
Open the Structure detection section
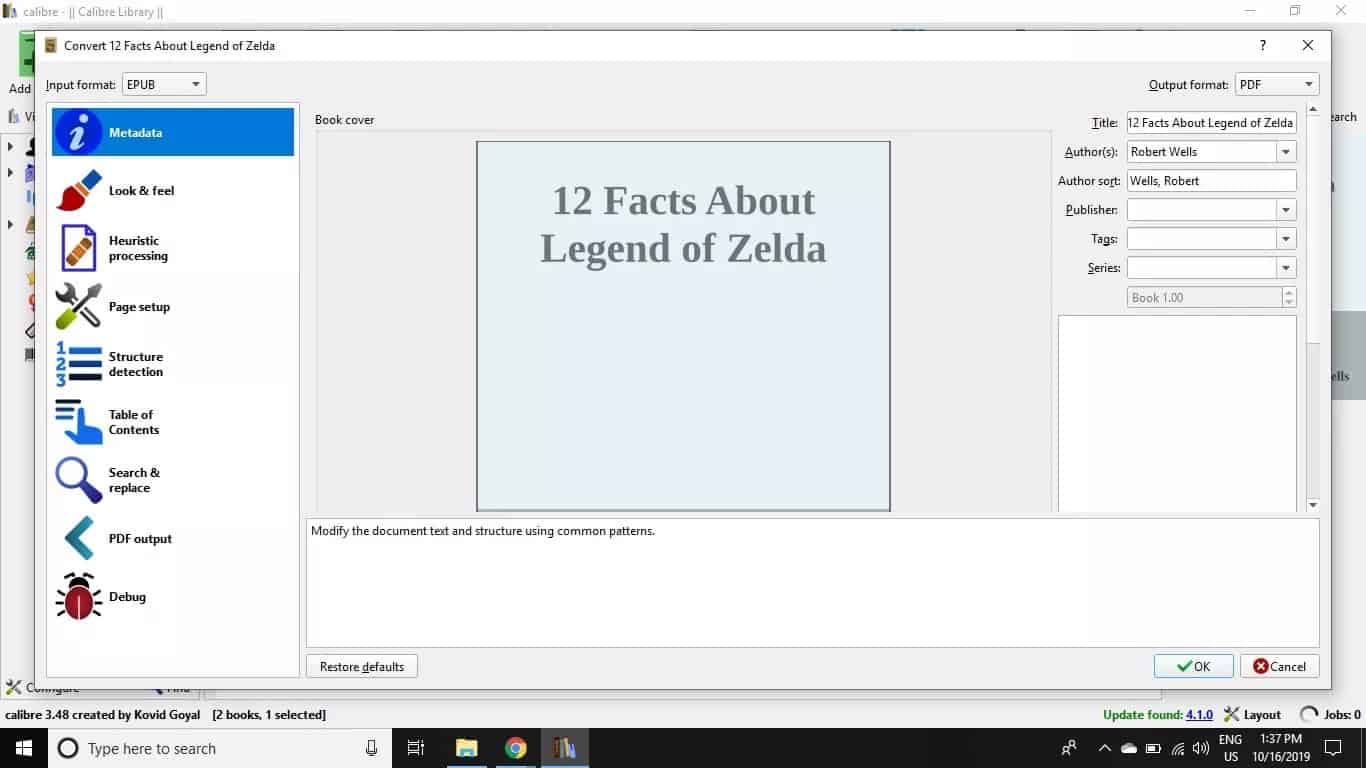173,364
